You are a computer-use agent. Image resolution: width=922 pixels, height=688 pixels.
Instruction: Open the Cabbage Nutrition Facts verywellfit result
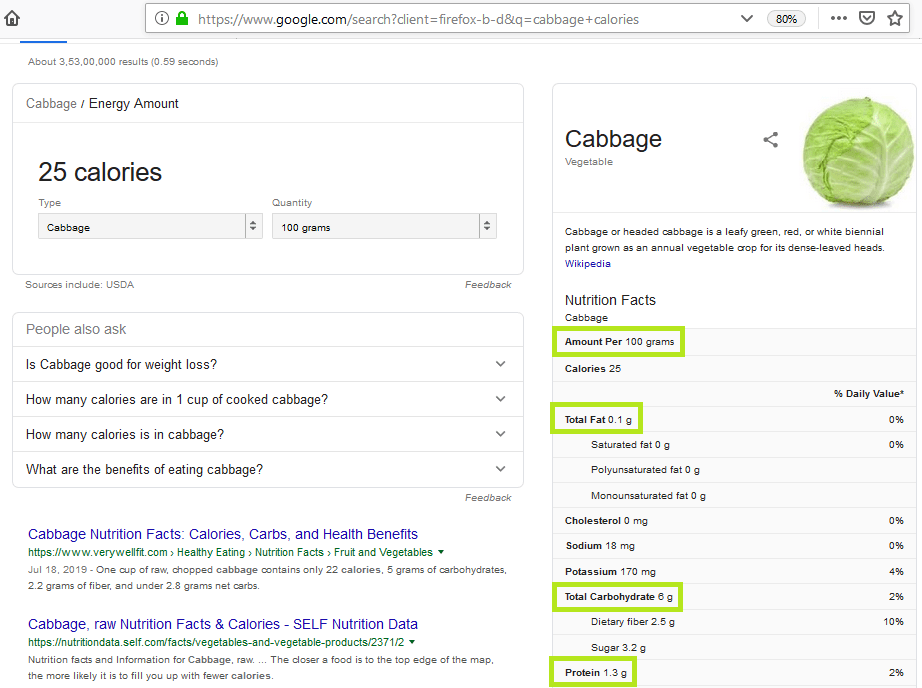coord(222,534)
